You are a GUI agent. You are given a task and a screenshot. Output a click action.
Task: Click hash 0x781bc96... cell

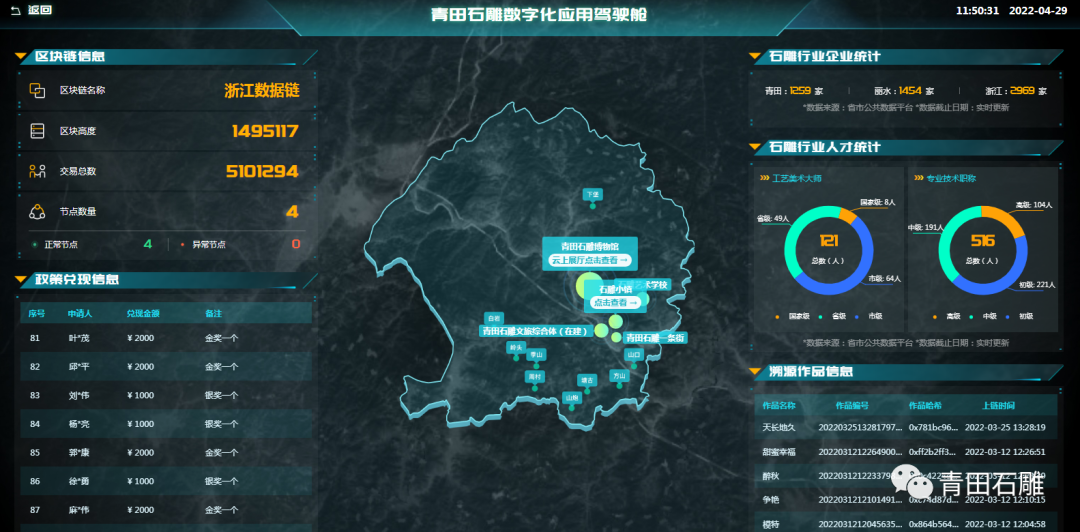pos(932,427)
